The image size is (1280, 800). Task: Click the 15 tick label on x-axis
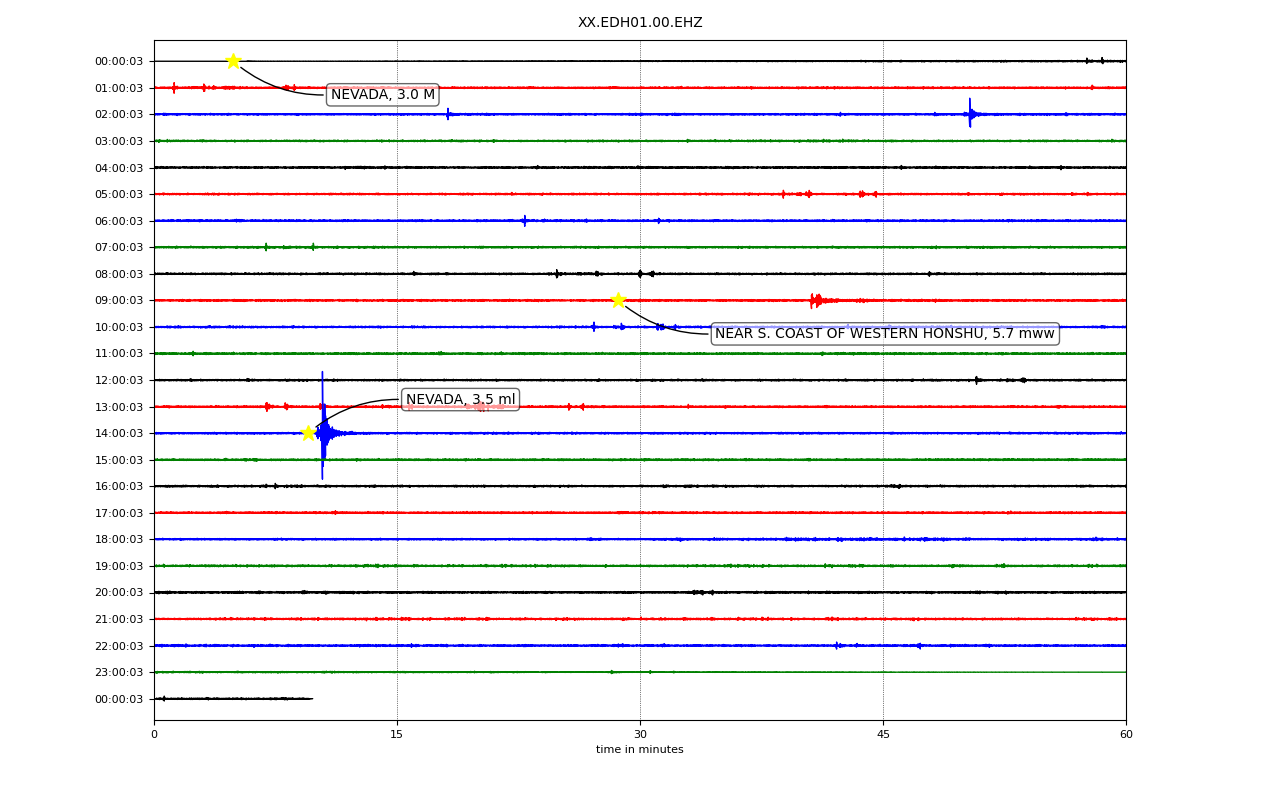pyautogui.click(x=397, y=735)
